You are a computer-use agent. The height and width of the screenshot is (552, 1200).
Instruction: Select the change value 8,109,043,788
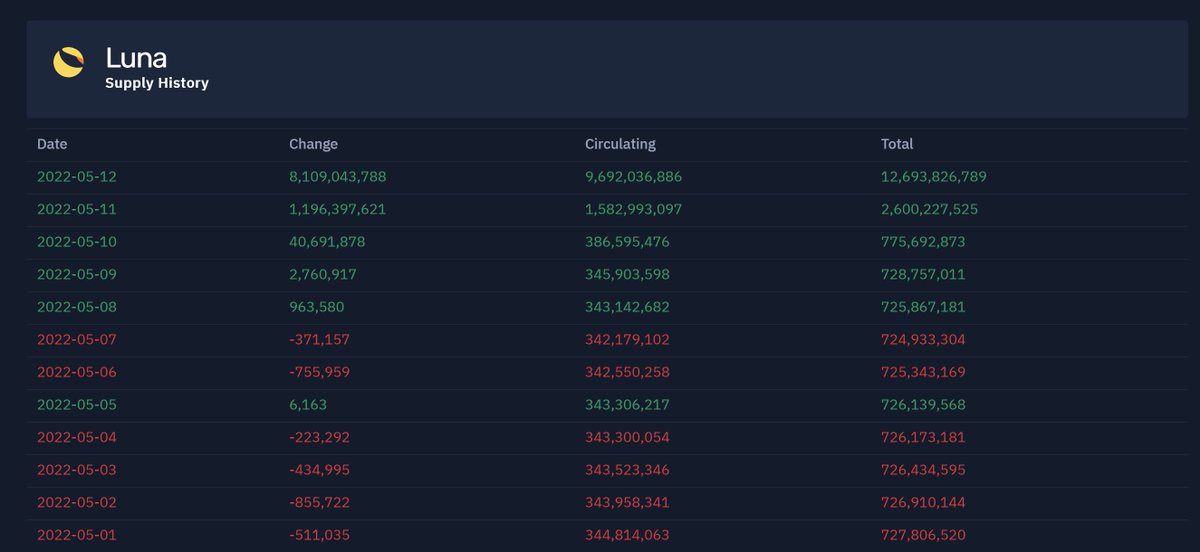[338, 177]
